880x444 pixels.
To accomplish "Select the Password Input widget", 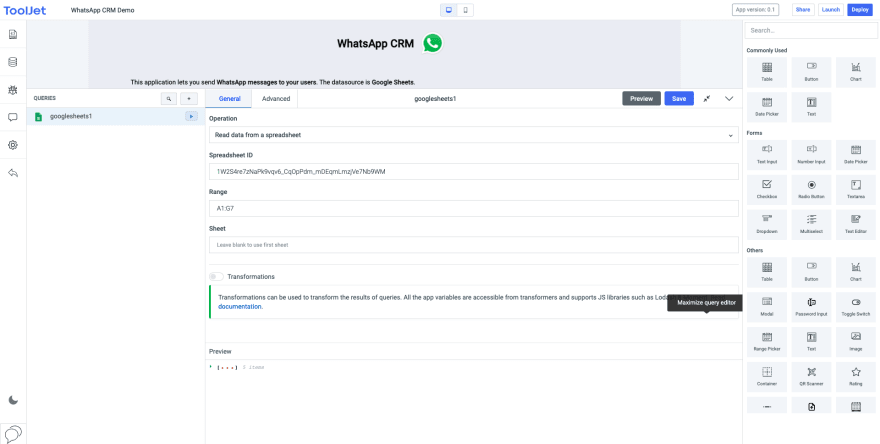I will click(x=812, y=306).
